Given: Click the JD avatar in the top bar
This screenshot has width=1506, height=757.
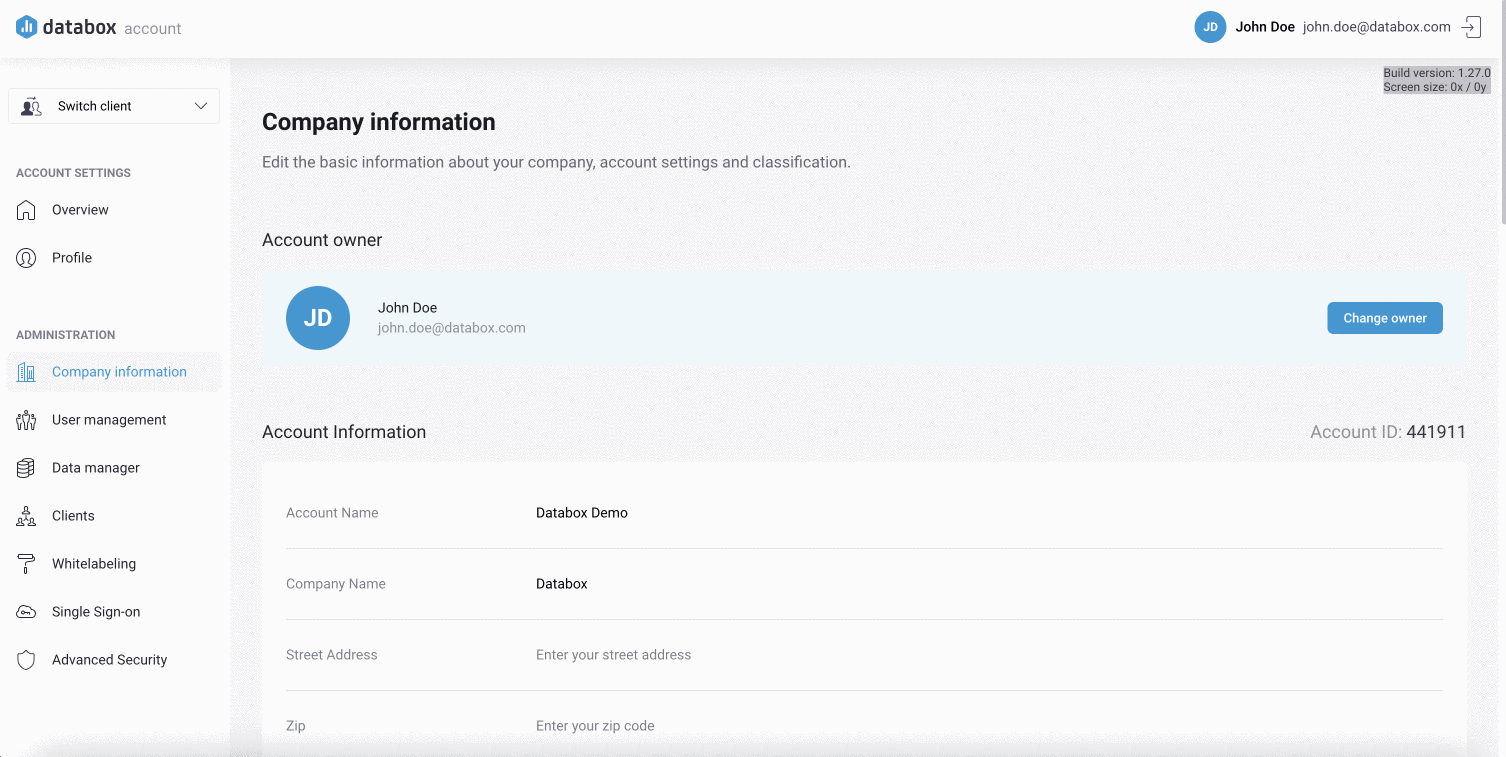Looking at the screenshot, I should [1209, 26].
